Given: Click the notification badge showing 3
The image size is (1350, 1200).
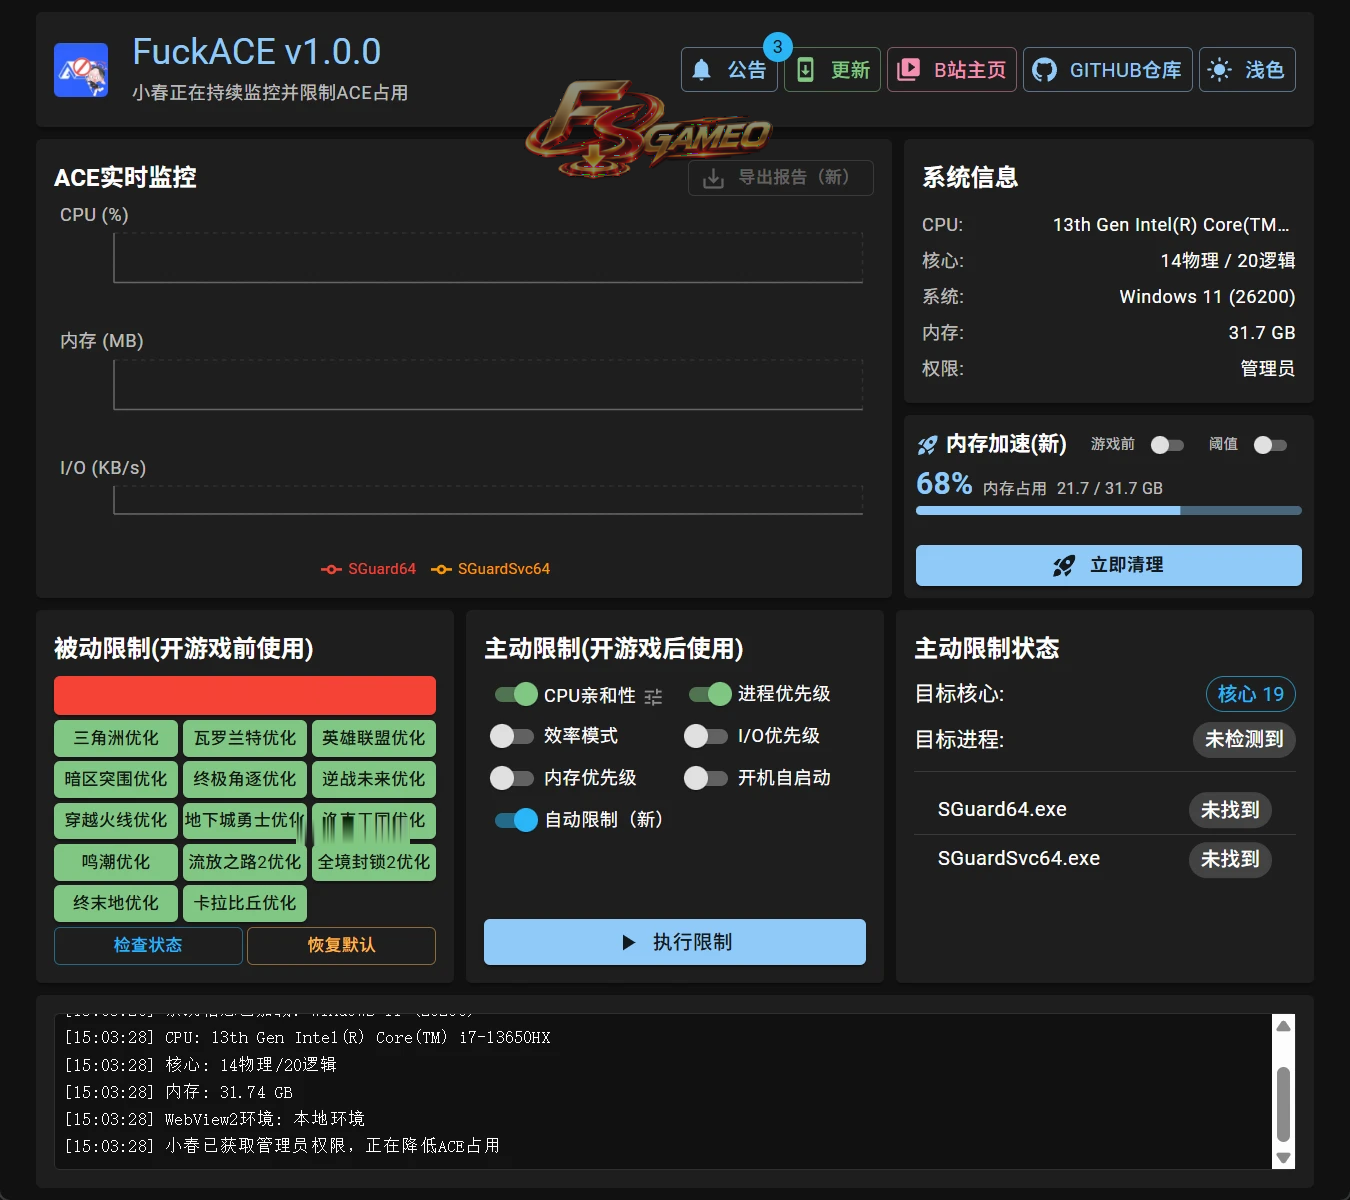Looking at the screenshot, I should tap(777, 47).
